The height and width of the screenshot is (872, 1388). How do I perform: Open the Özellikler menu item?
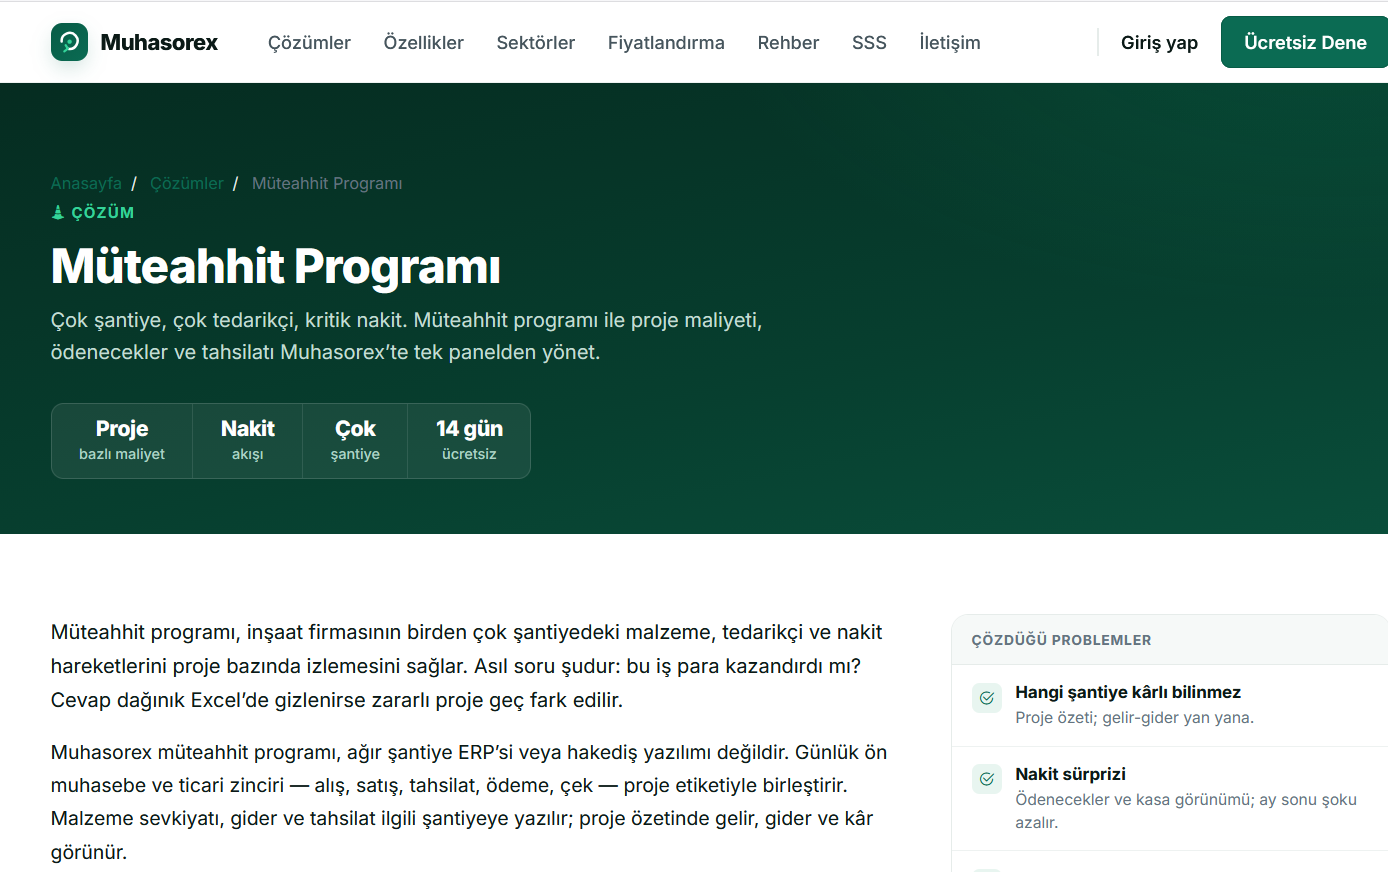click(424, 42)
